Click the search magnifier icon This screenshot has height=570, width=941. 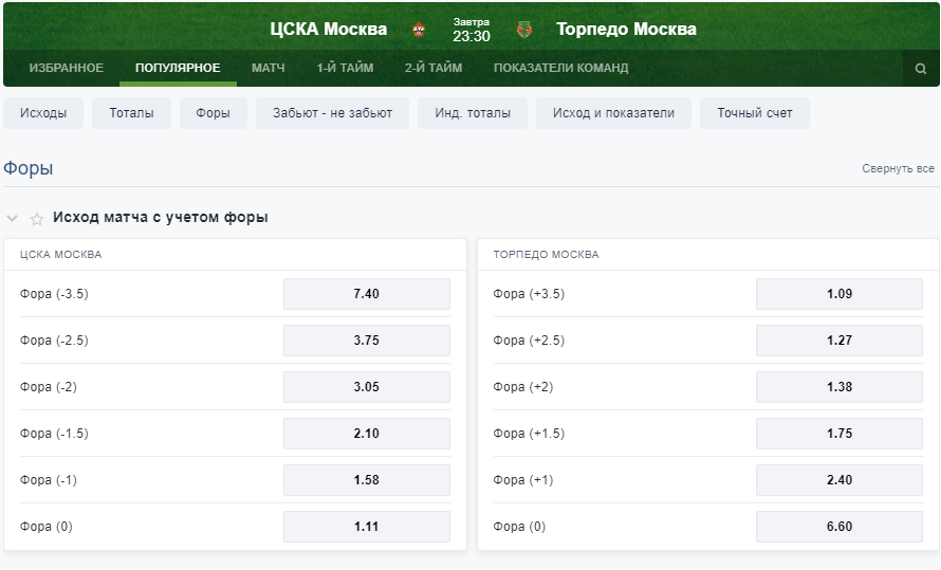[x=921, y=69]
